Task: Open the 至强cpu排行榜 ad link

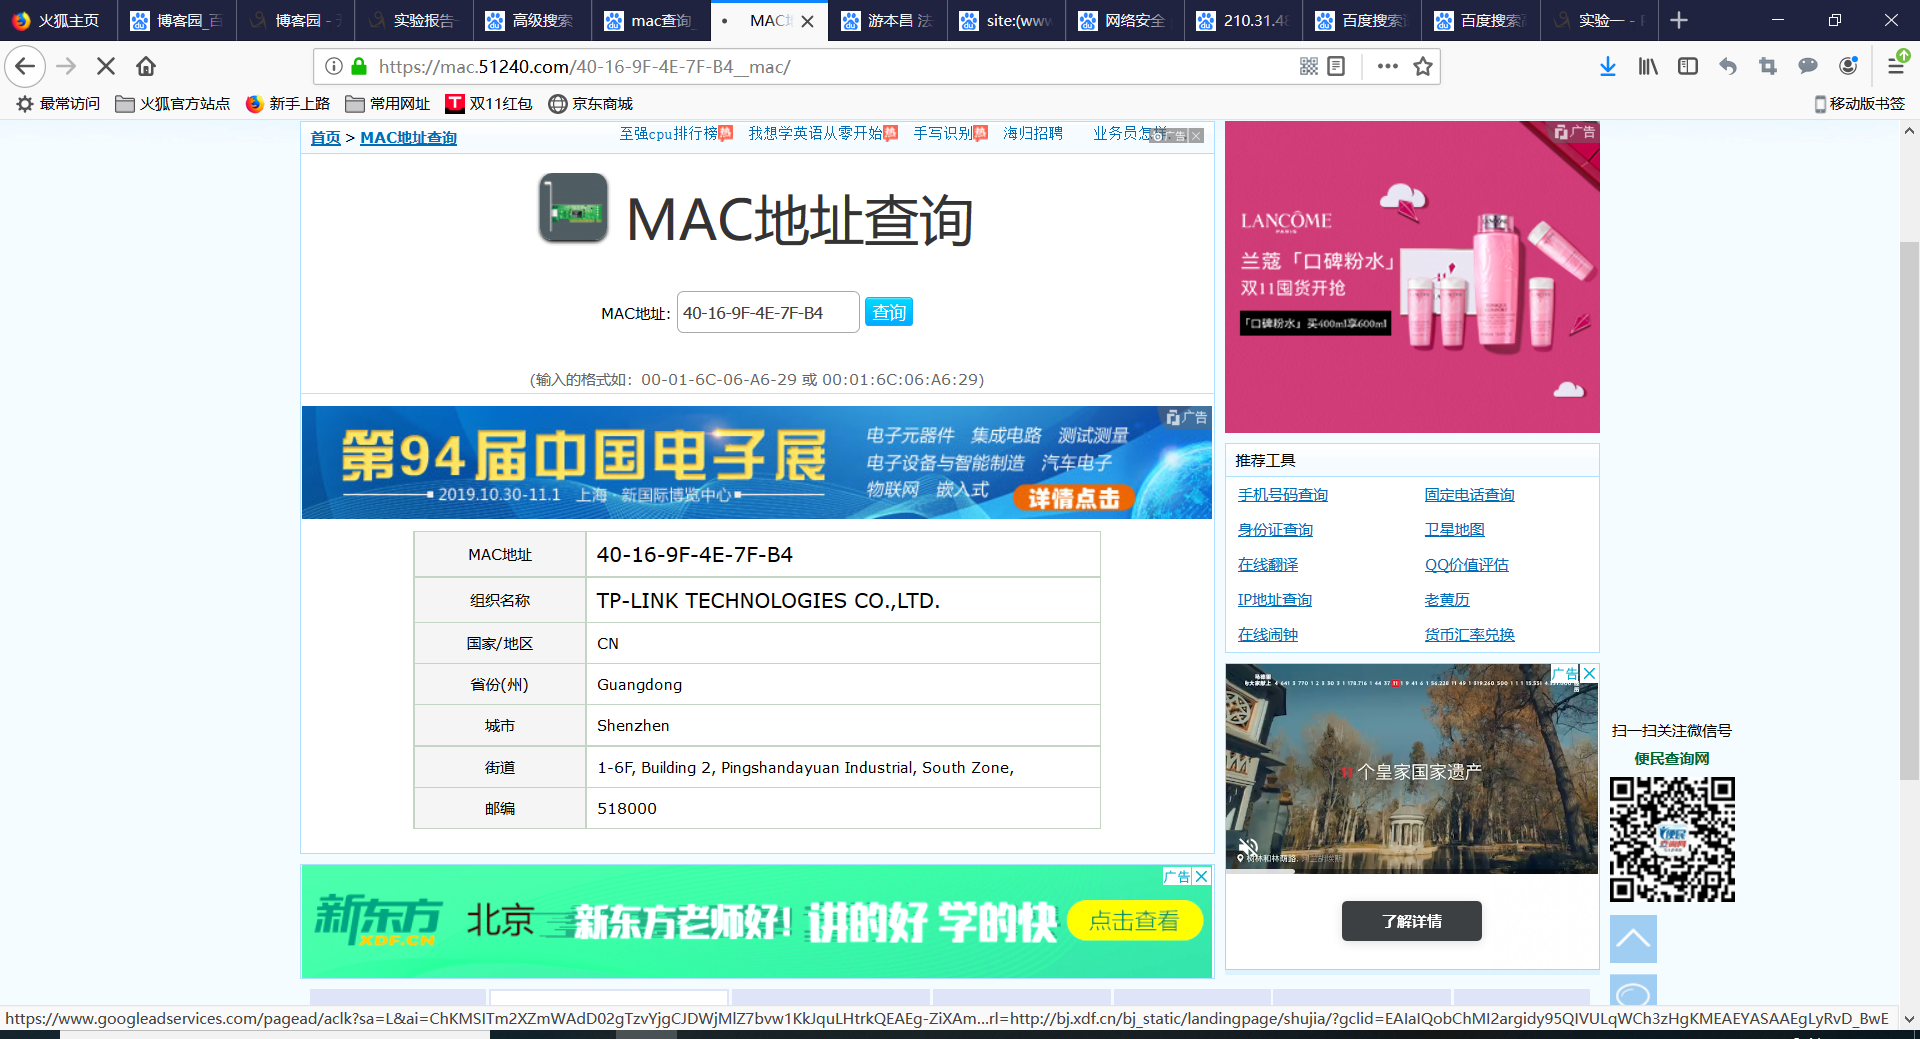Action: [669, 134]
